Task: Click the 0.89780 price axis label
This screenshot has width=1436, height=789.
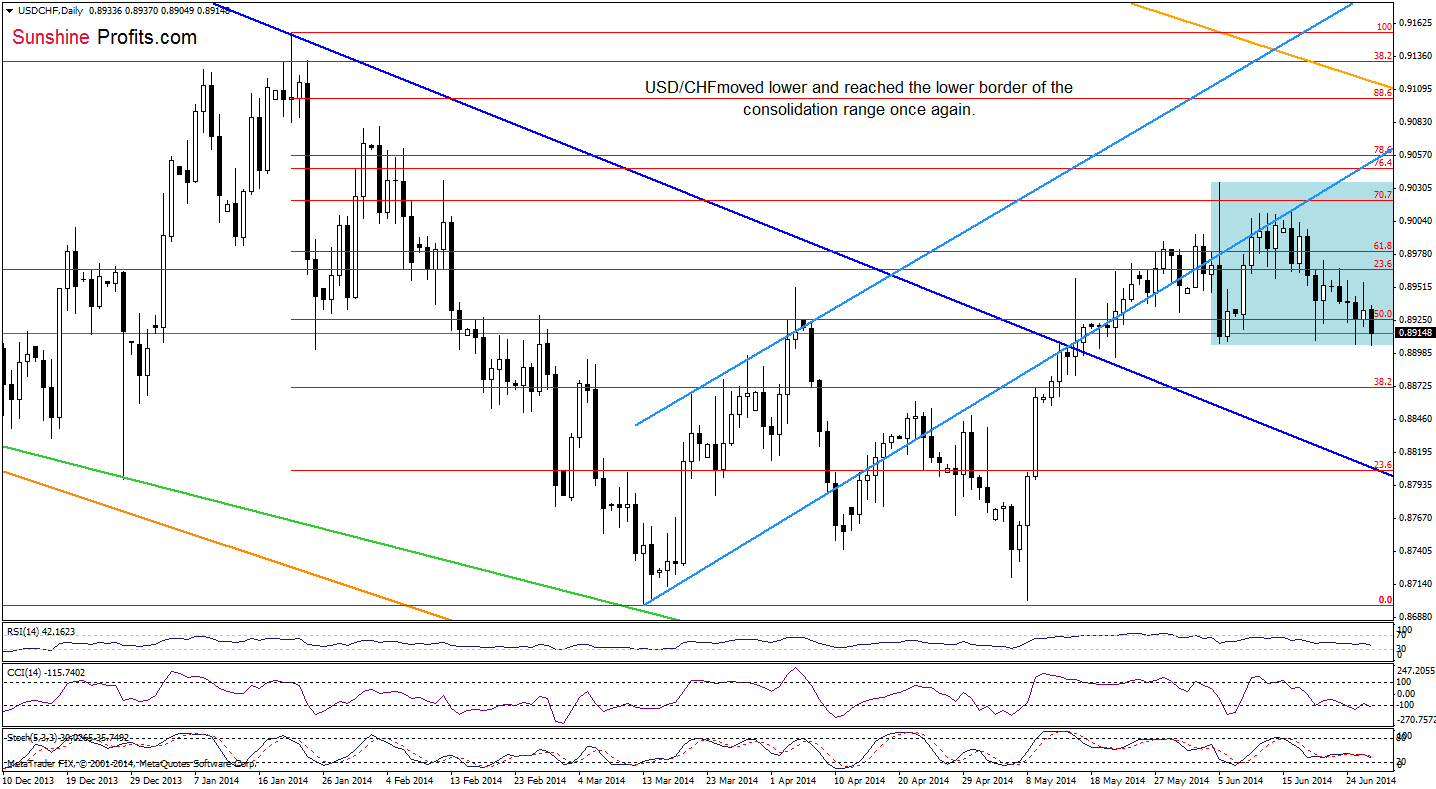Action: click(x=1415, y=254)
